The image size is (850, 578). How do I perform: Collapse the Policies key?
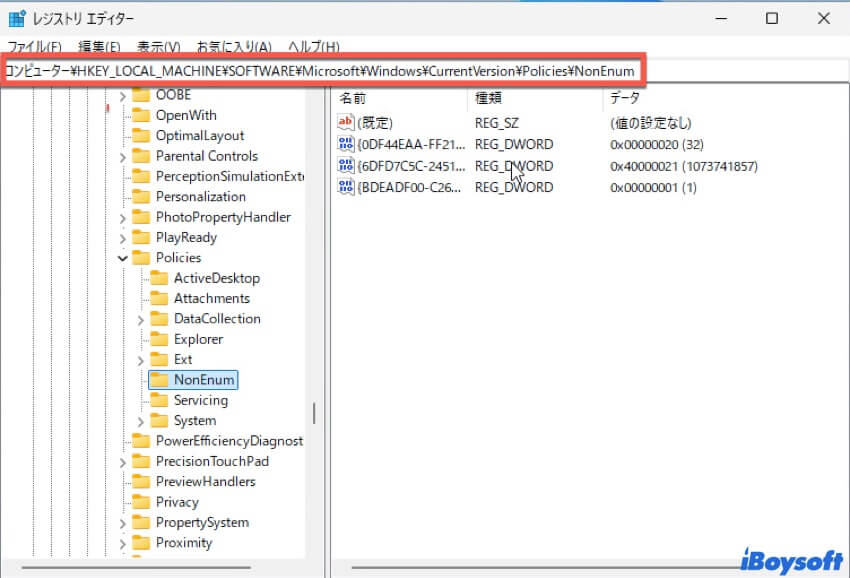click(123, 258)
